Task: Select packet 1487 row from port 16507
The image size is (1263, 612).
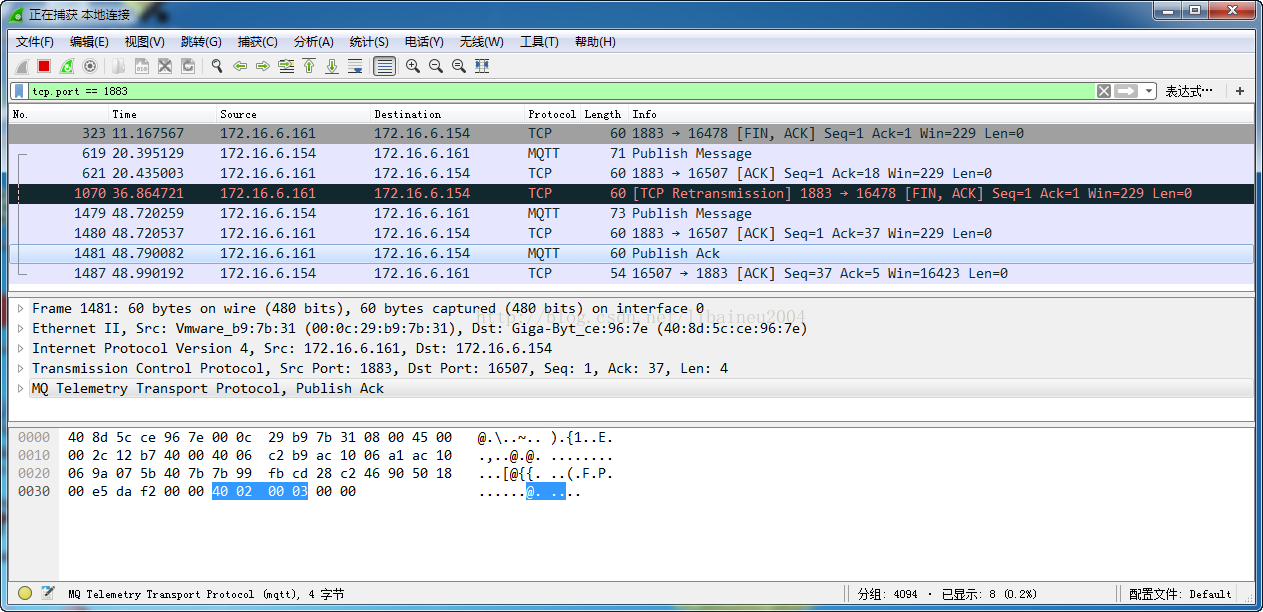Action: click(631, 273)
